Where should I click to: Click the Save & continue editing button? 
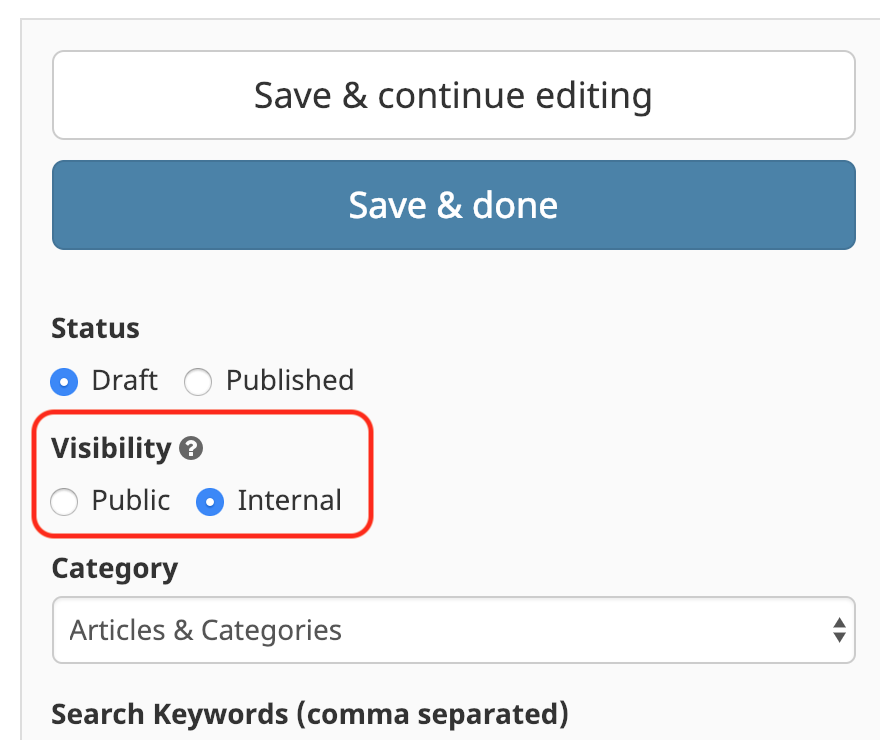tap(453, 95)
